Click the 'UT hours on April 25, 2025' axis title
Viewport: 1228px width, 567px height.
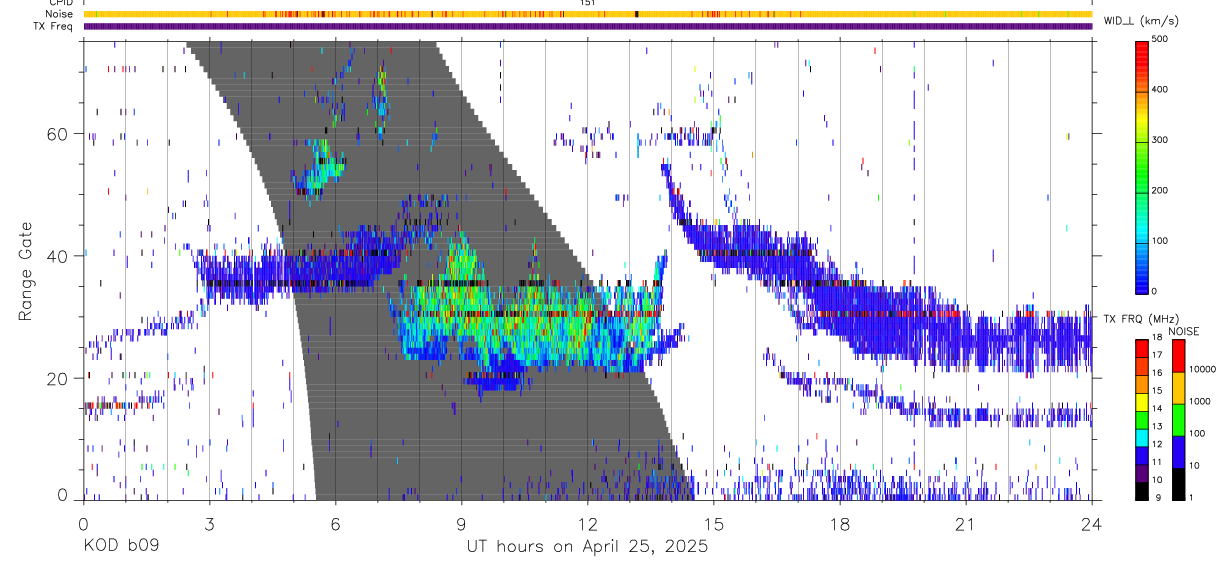(x=587, y=546)
